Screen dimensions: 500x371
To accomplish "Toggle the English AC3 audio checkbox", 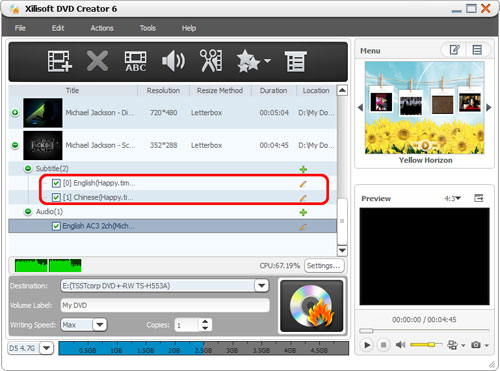I will coord(56,226).
